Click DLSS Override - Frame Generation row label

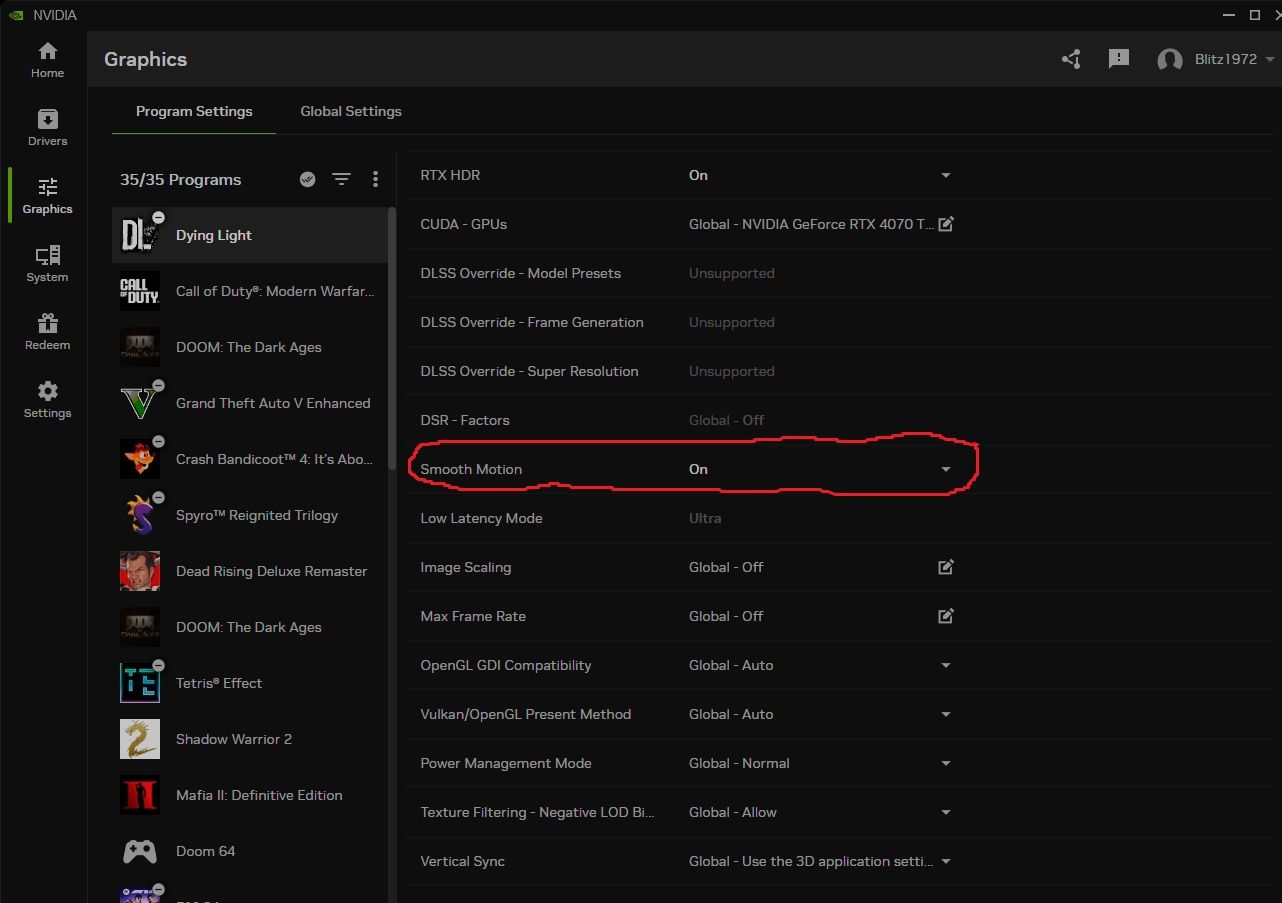click(x=532, y=322)
